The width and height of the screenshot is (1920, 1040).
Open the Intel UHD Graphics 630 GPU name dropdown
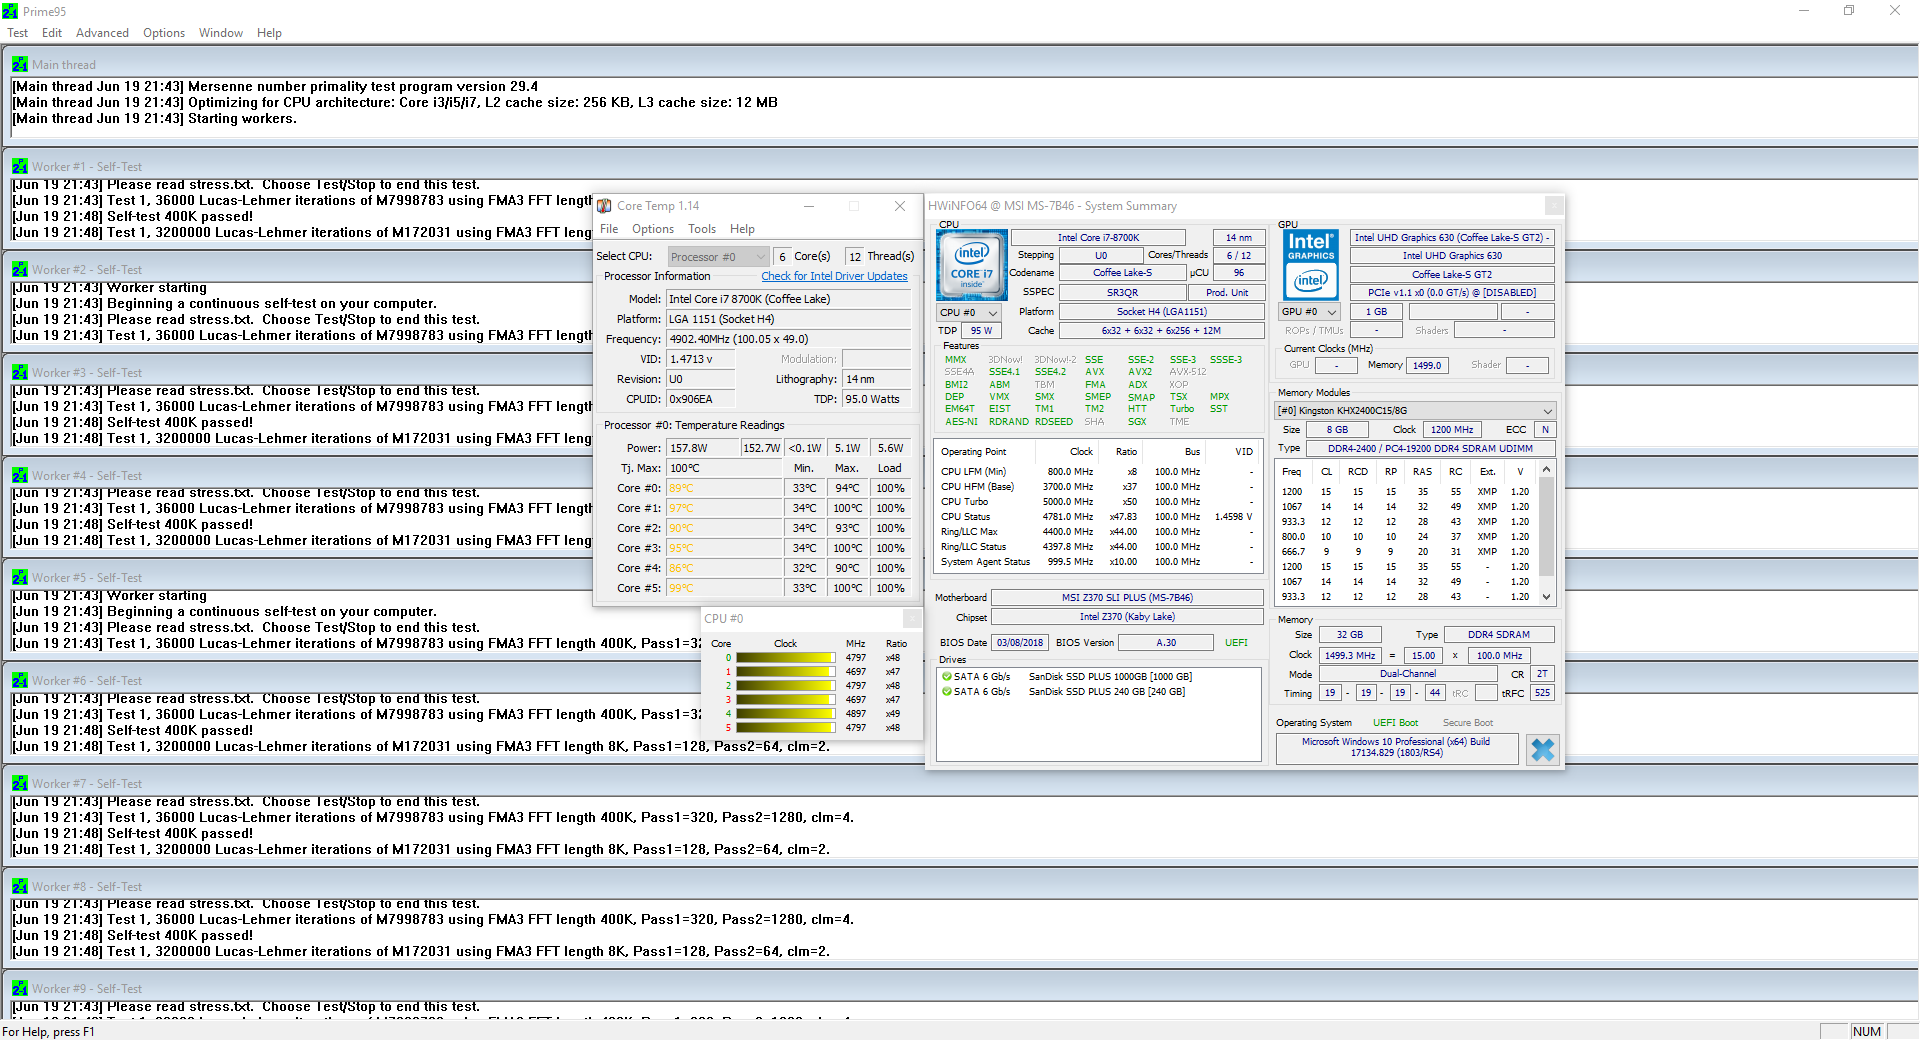click(1453, 238)
